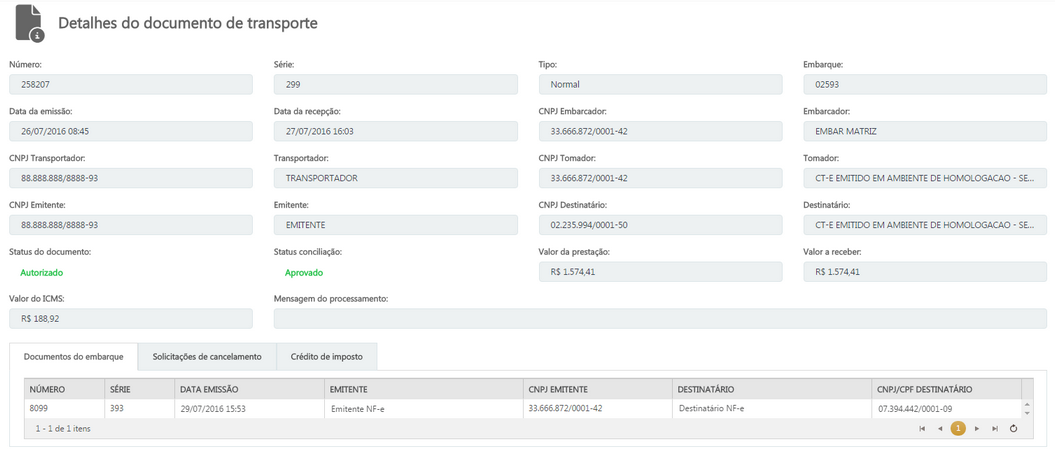
Task: Click the Data da recepção field
Action: click(x=396, y=131)
